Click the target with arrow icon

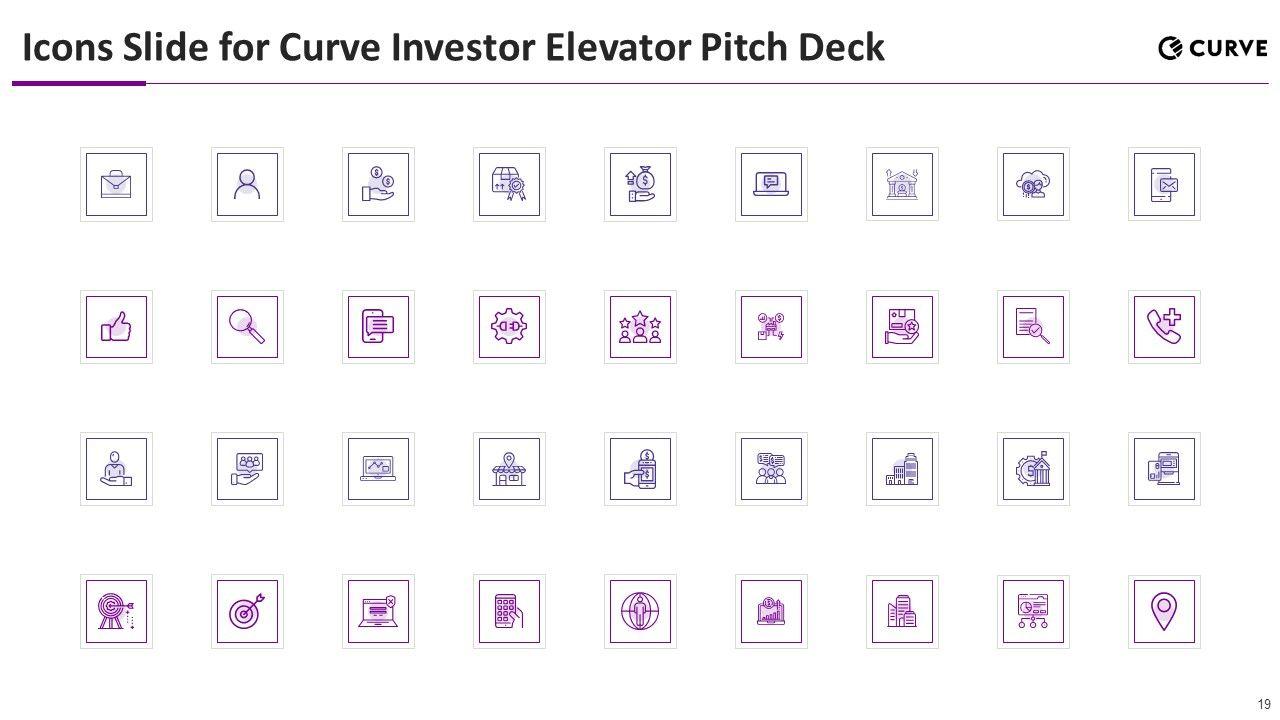(247, 611)
